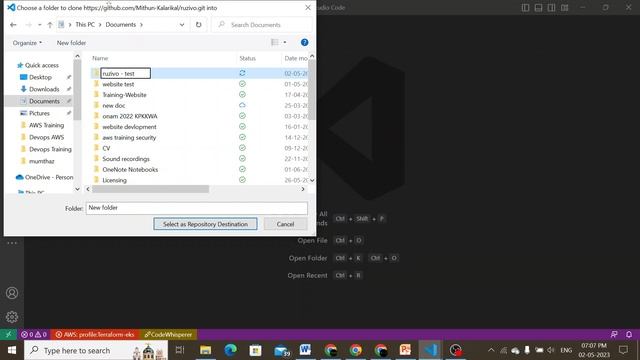Screen dimensions: 640x360
Task: Customize layout icon in title bar
Action: (564, 7)
